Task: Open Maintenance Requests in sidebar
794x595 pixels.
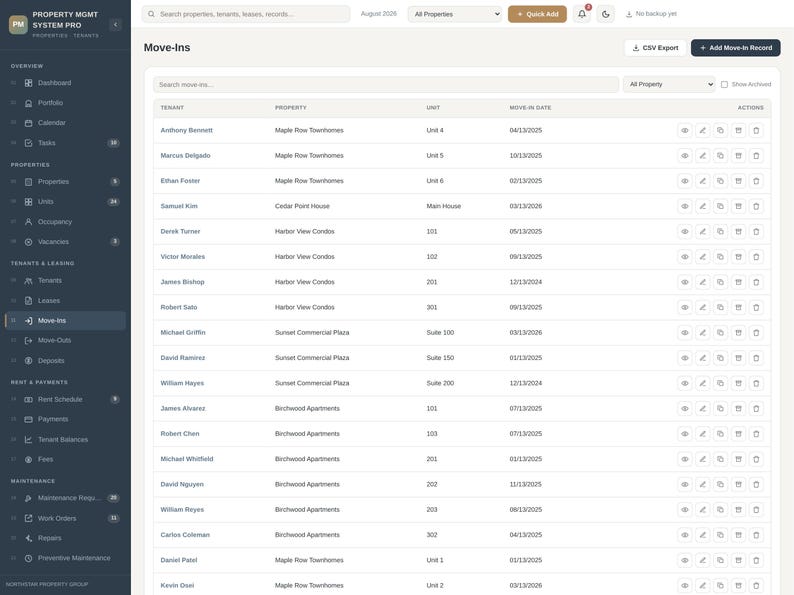Action: pos(65,498)
